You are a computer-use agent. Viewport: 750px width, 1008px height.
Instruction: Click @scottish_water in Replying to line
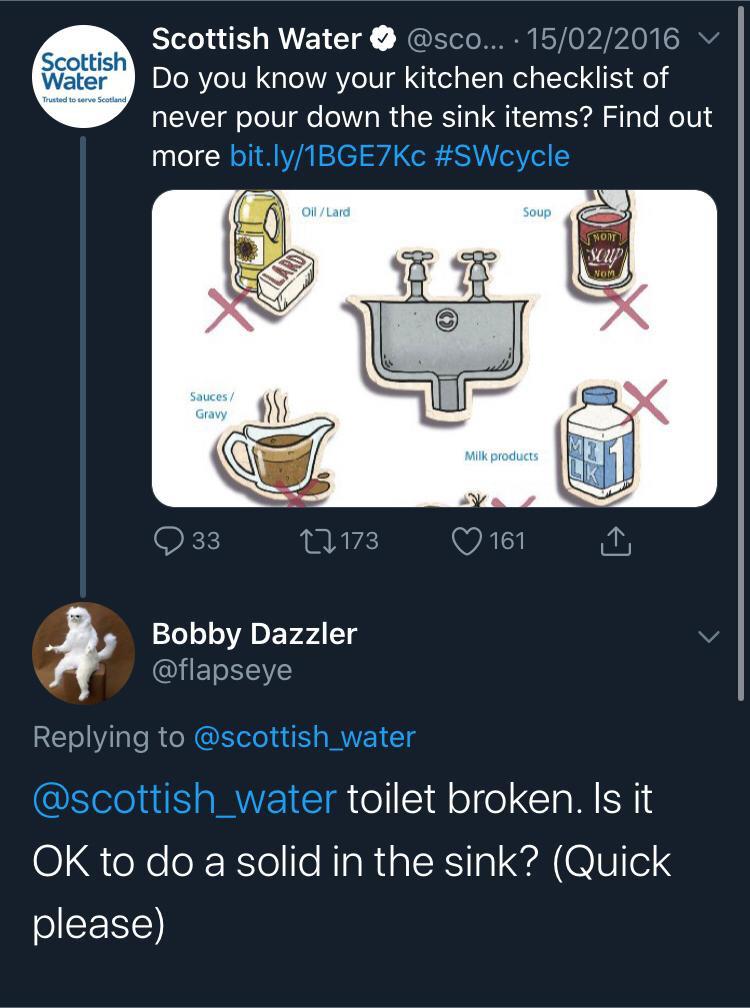point(303,737)
